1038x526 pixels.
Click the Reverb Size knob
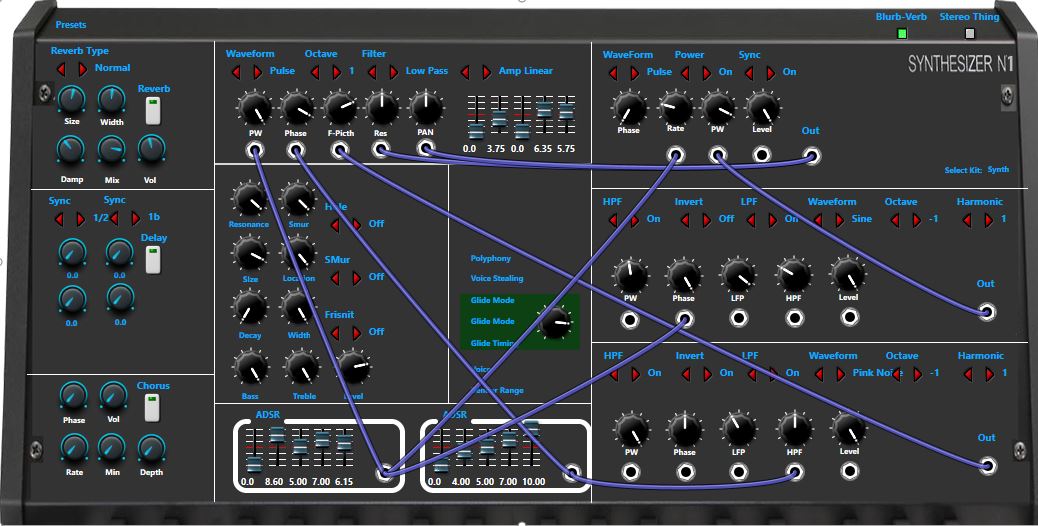pos(71,100)
